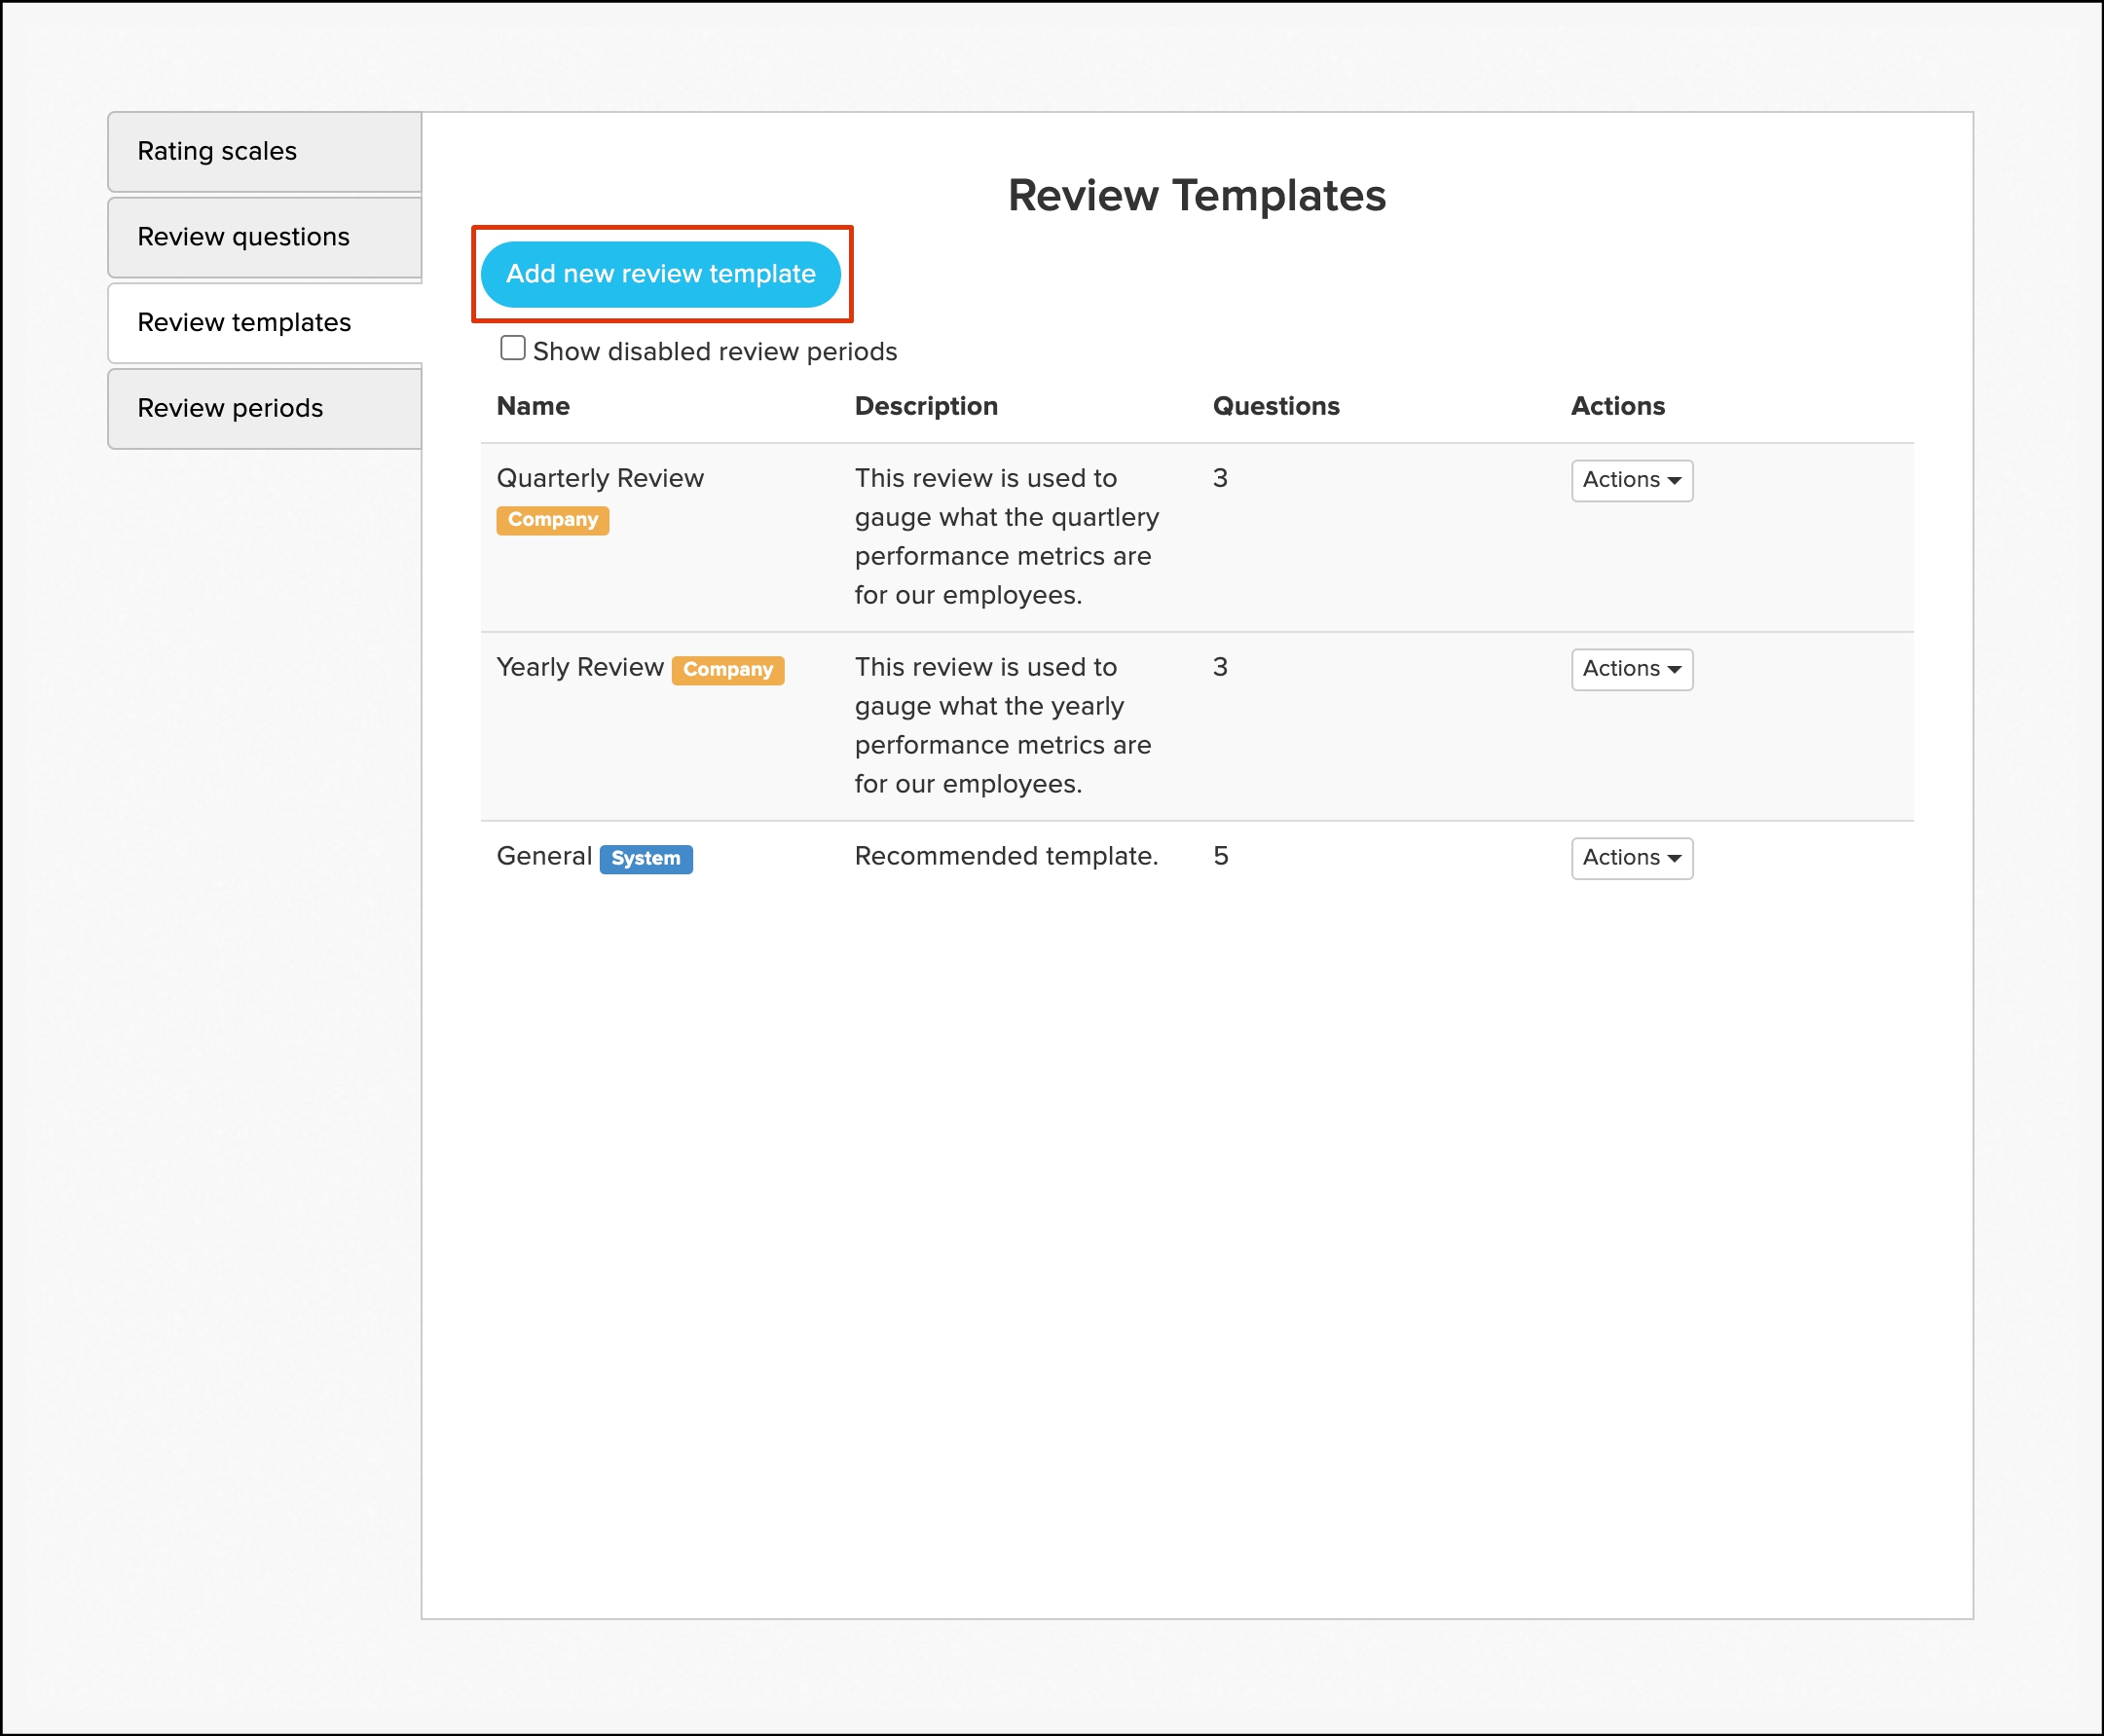Click the General template name
2104x1736 pixels.
(x=544, y=856)
